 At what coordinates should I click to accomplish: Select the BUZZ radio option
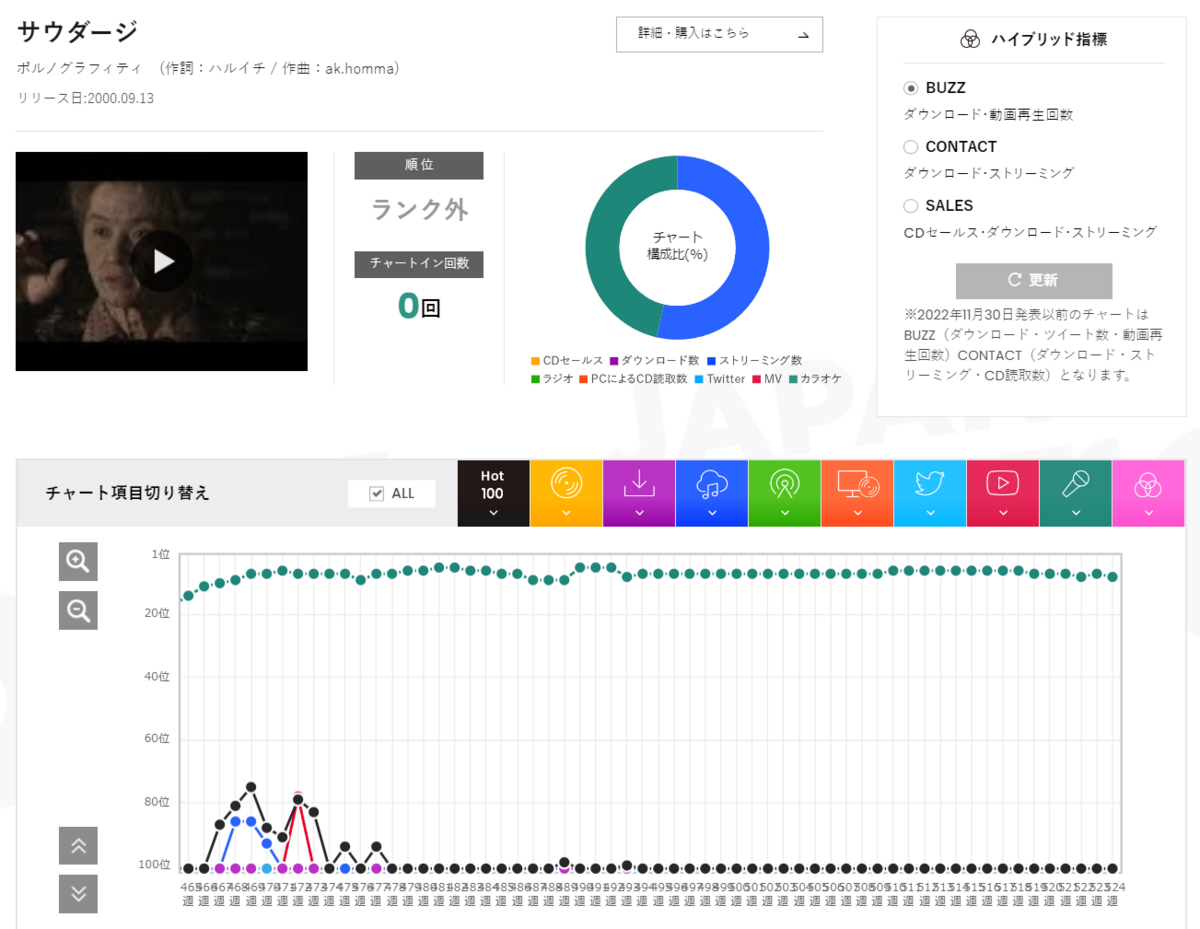pos(911,88)
